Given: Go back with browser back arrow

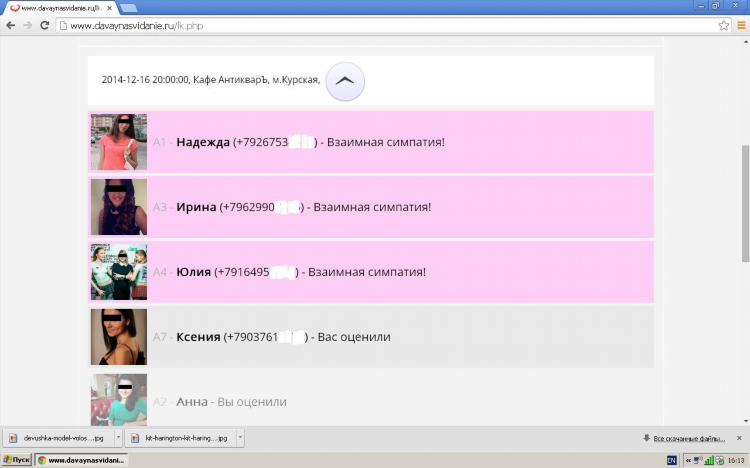Looking at the screenshot, I should pyautogui.click(x=11, y=25).
